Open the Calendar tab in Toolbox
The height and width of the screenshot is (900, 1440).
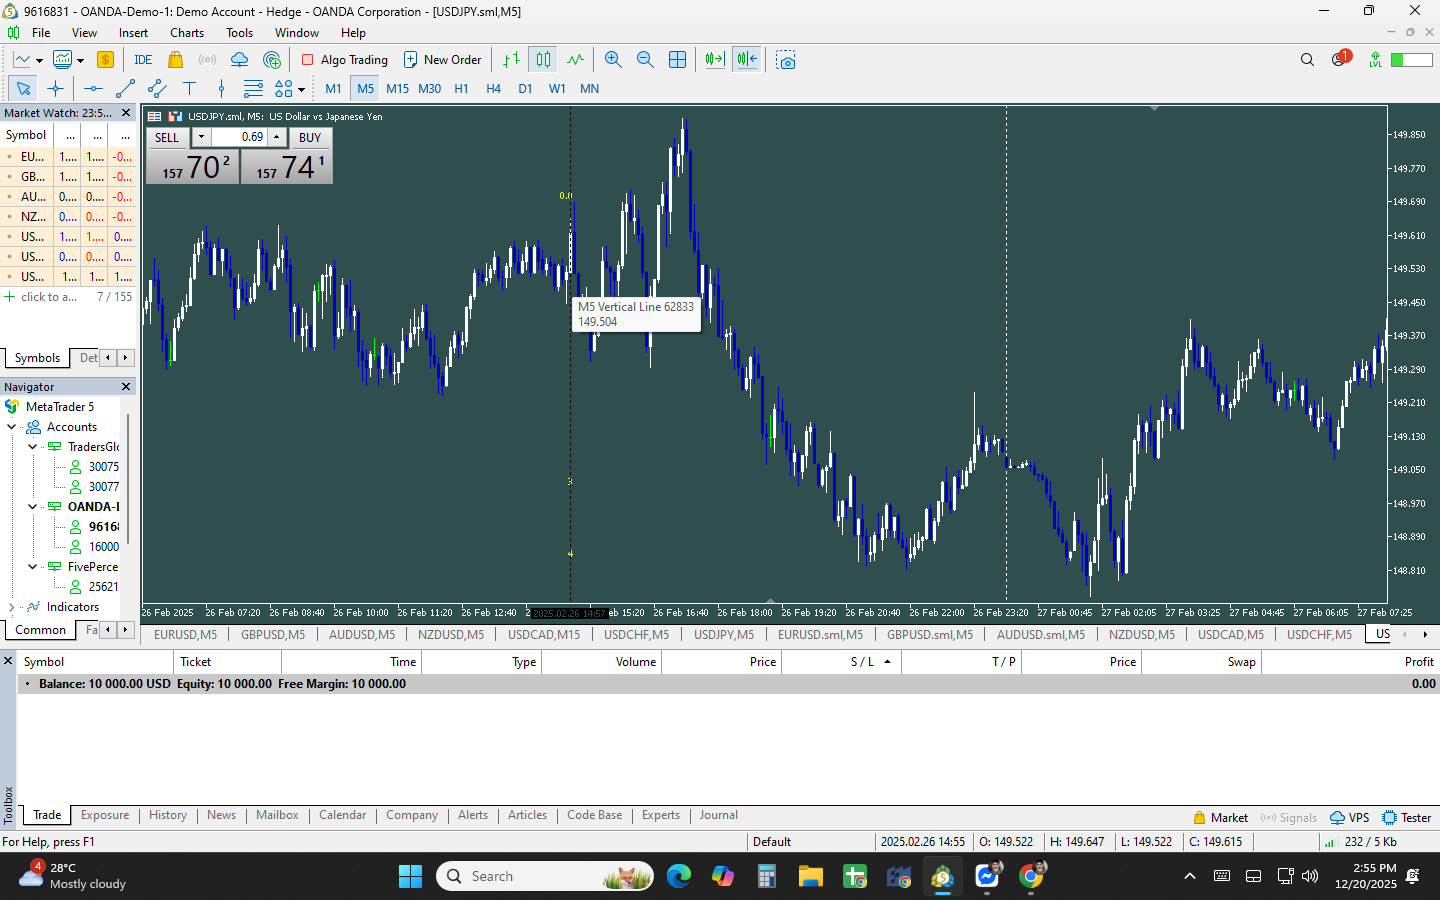pyautogui.click(x=343, y=815)
